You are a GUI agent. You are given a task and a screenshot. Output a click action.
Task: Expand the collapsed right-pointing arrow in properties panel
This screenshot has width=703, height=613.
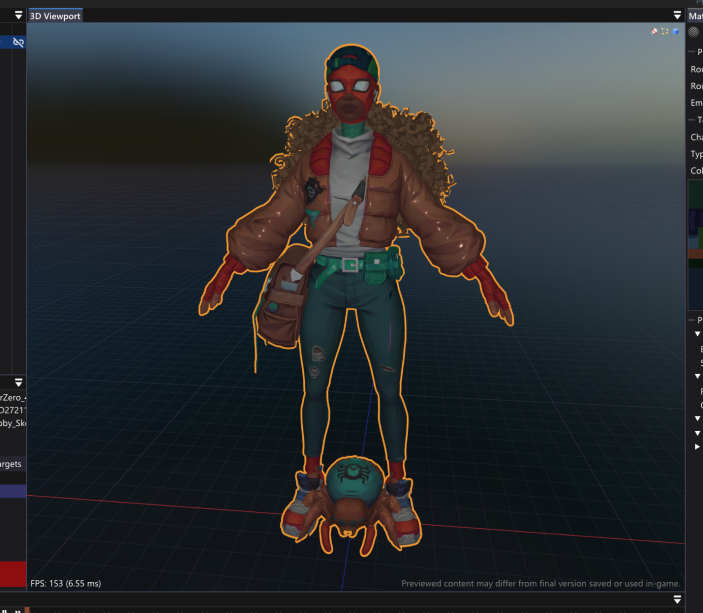point(697,447)
